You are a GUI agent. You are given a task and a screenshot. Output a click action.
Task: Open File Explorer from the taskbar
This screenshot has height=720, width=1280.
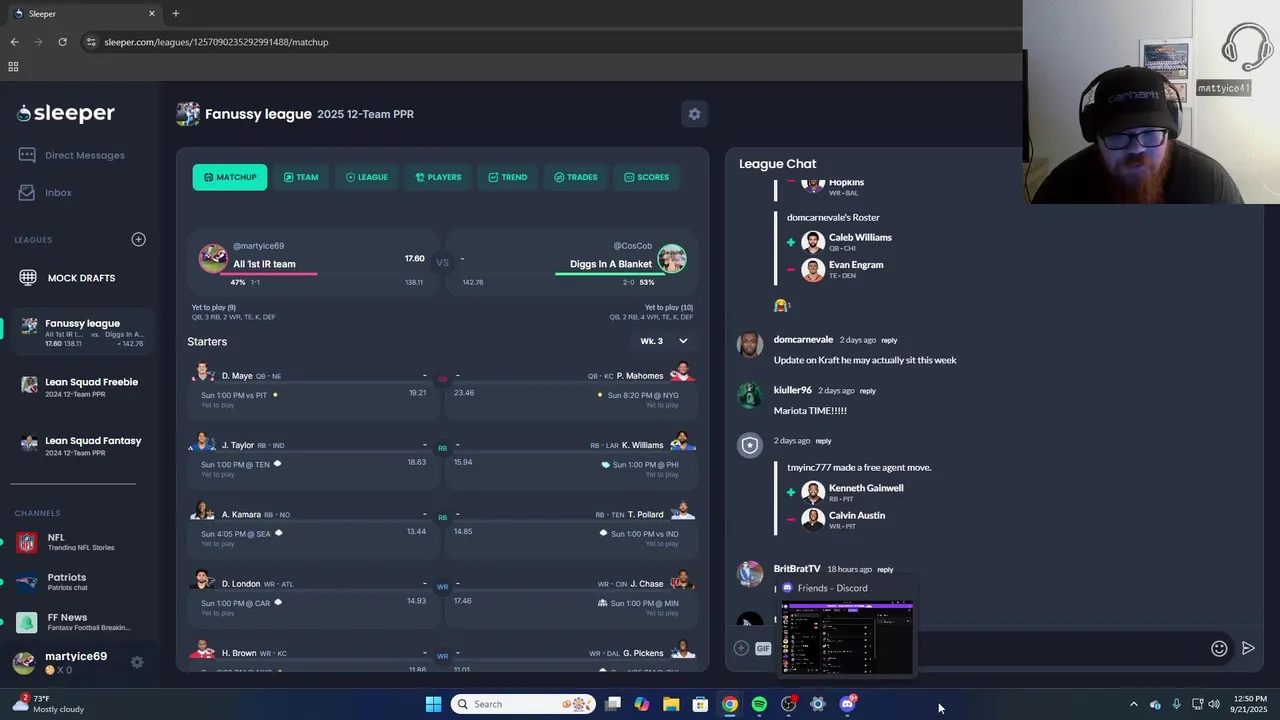(x=671, y=704)
